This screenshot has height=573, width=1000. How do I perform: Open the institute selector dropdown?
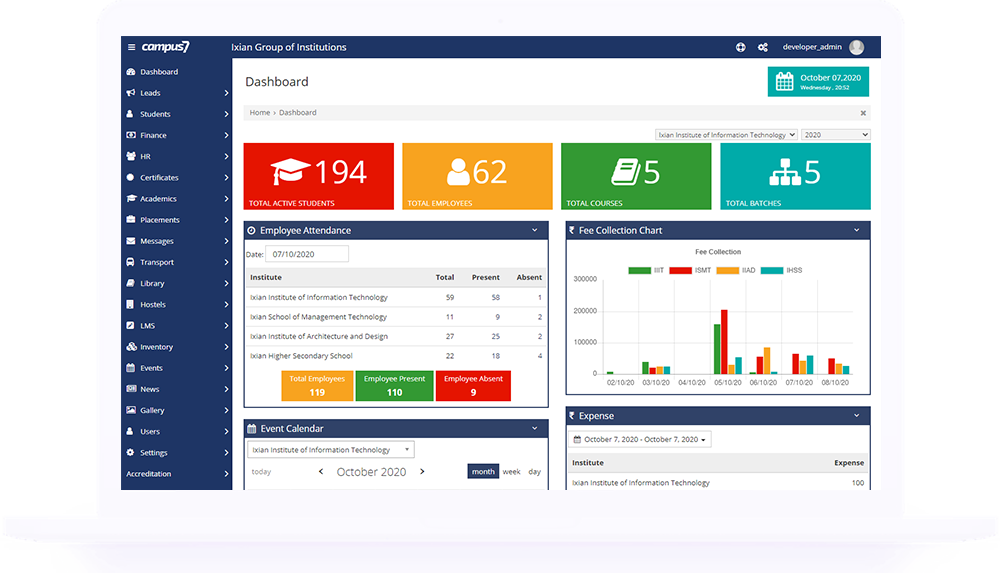tap(726, 135)
